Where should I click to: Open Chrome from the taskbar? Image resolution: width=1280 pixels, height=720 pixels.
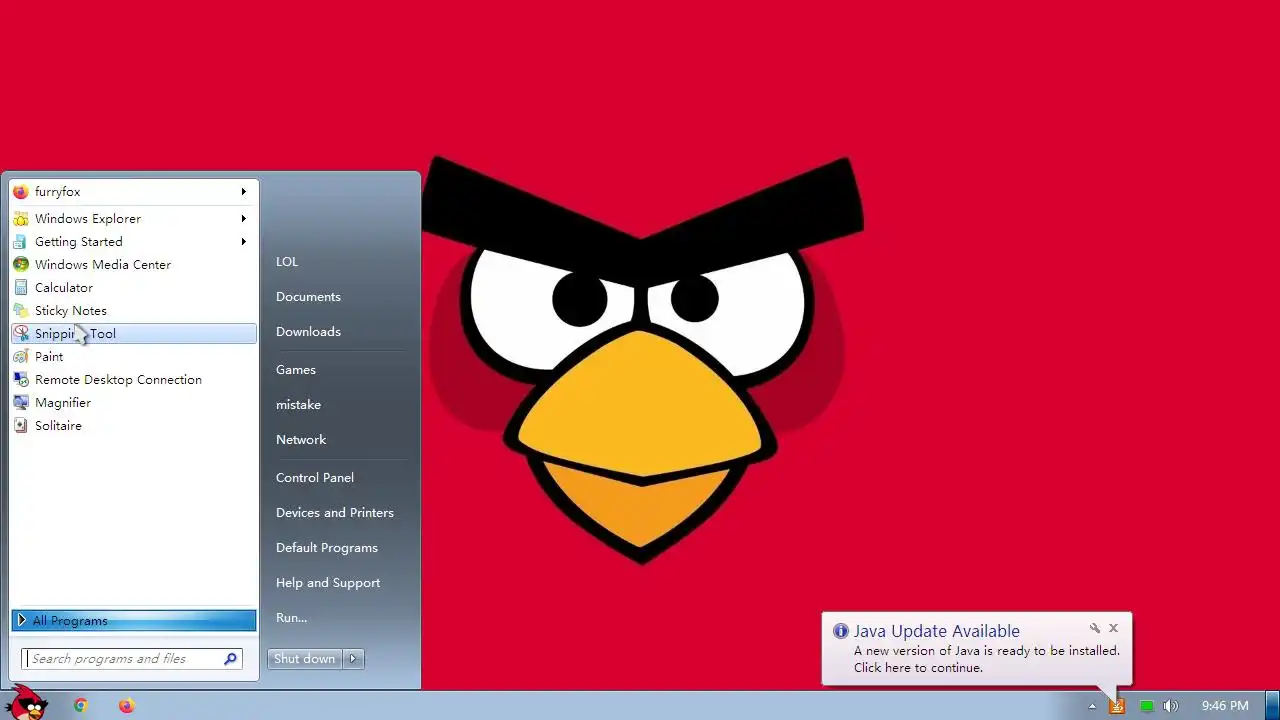(81, 705)
